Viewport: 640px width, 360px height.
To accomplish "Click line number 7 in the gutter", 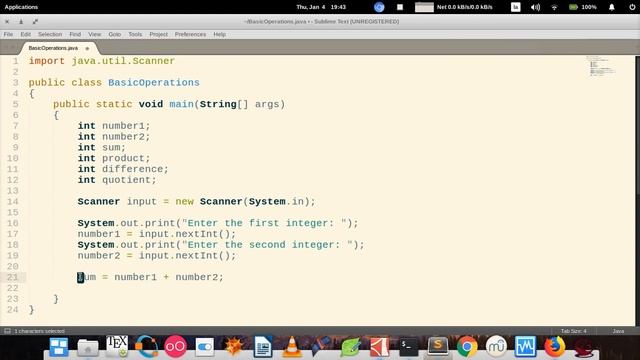I will pyautogui.click(x=16, y=126).
